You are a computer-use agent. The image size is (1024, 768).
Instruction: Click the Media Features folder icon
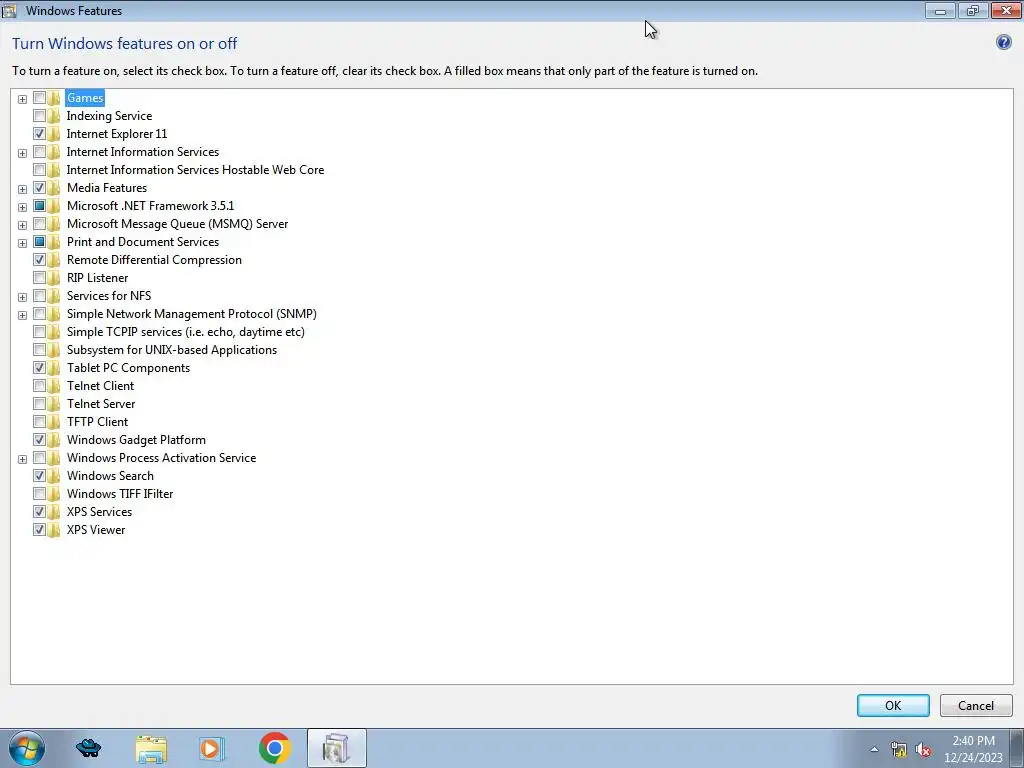[54, 188]
